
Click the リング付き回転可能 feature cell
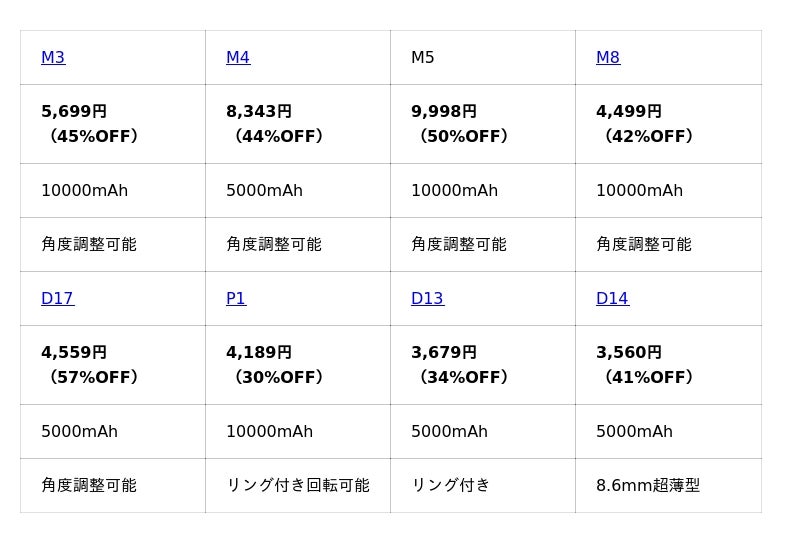pyautogui.click(x=297, y=485)
